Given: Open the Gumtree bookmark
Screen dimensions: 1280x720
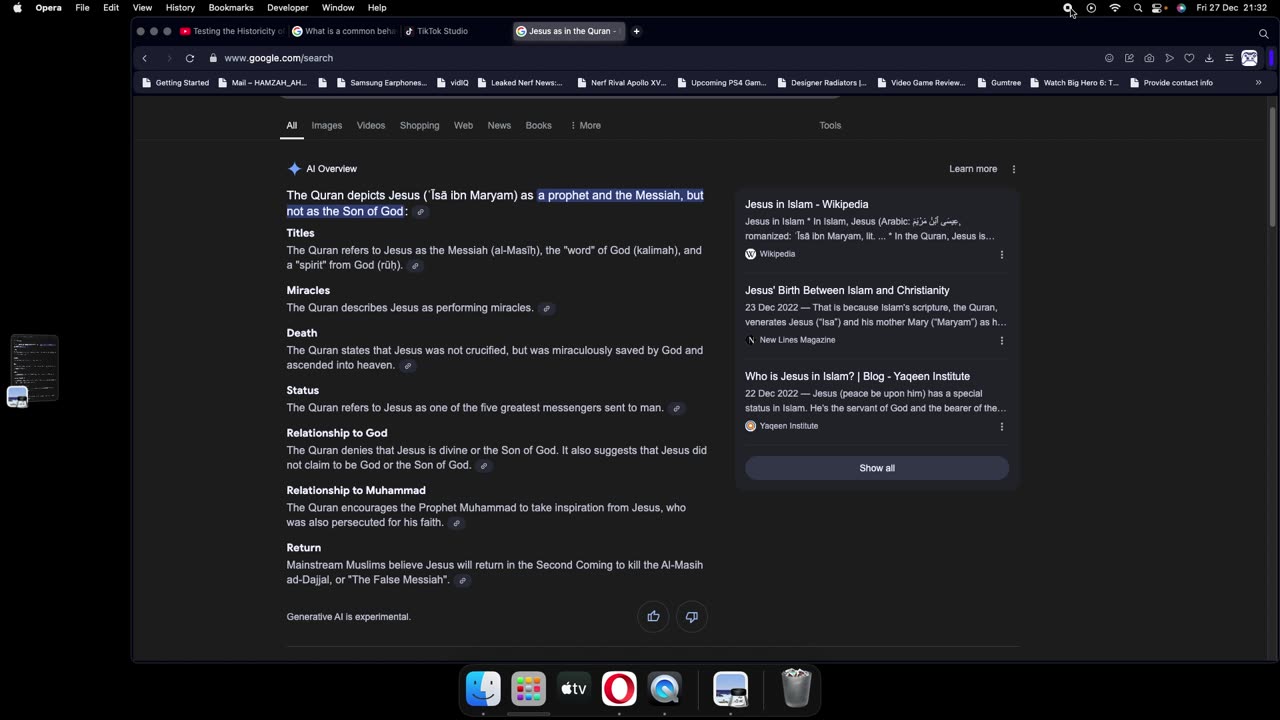Looking at the screenshot, I should pos(999,83).
